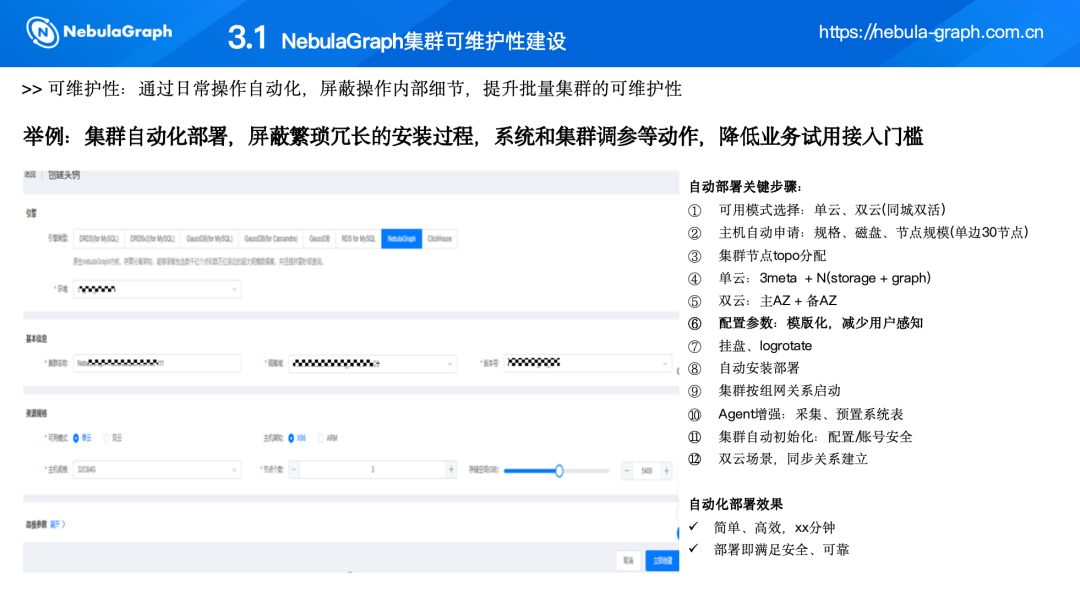
Task: Select the DRDSv2(for MySQL) engine type
Action: point(152,239)
